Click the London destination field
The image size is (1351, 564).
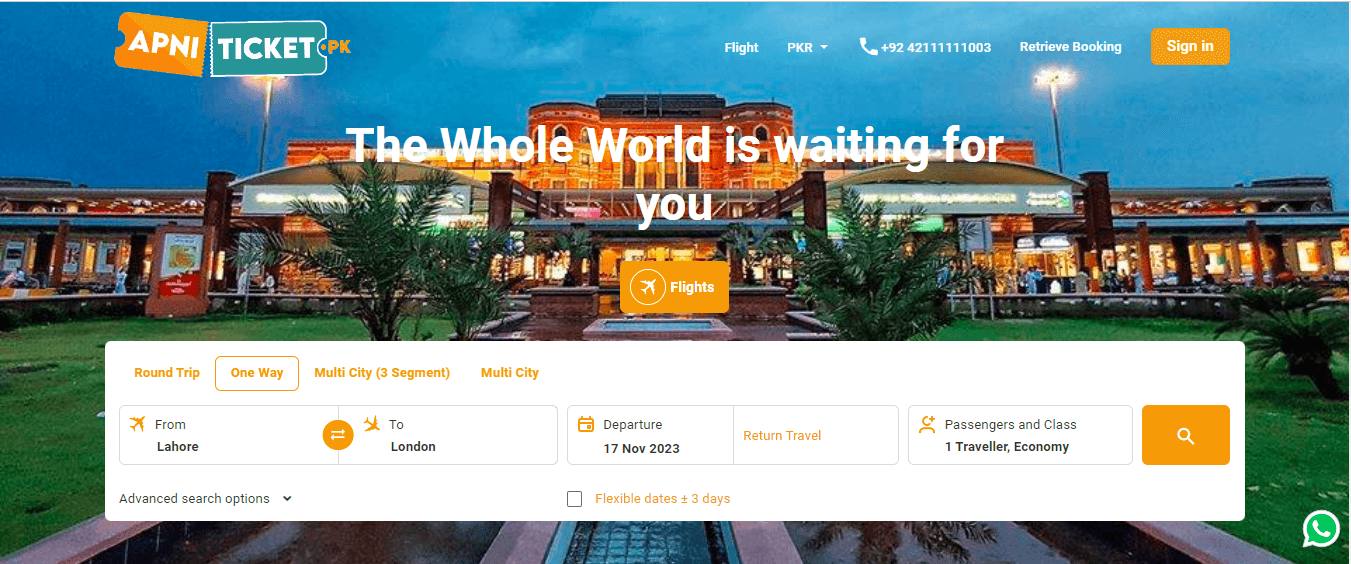tap(448, 435)
